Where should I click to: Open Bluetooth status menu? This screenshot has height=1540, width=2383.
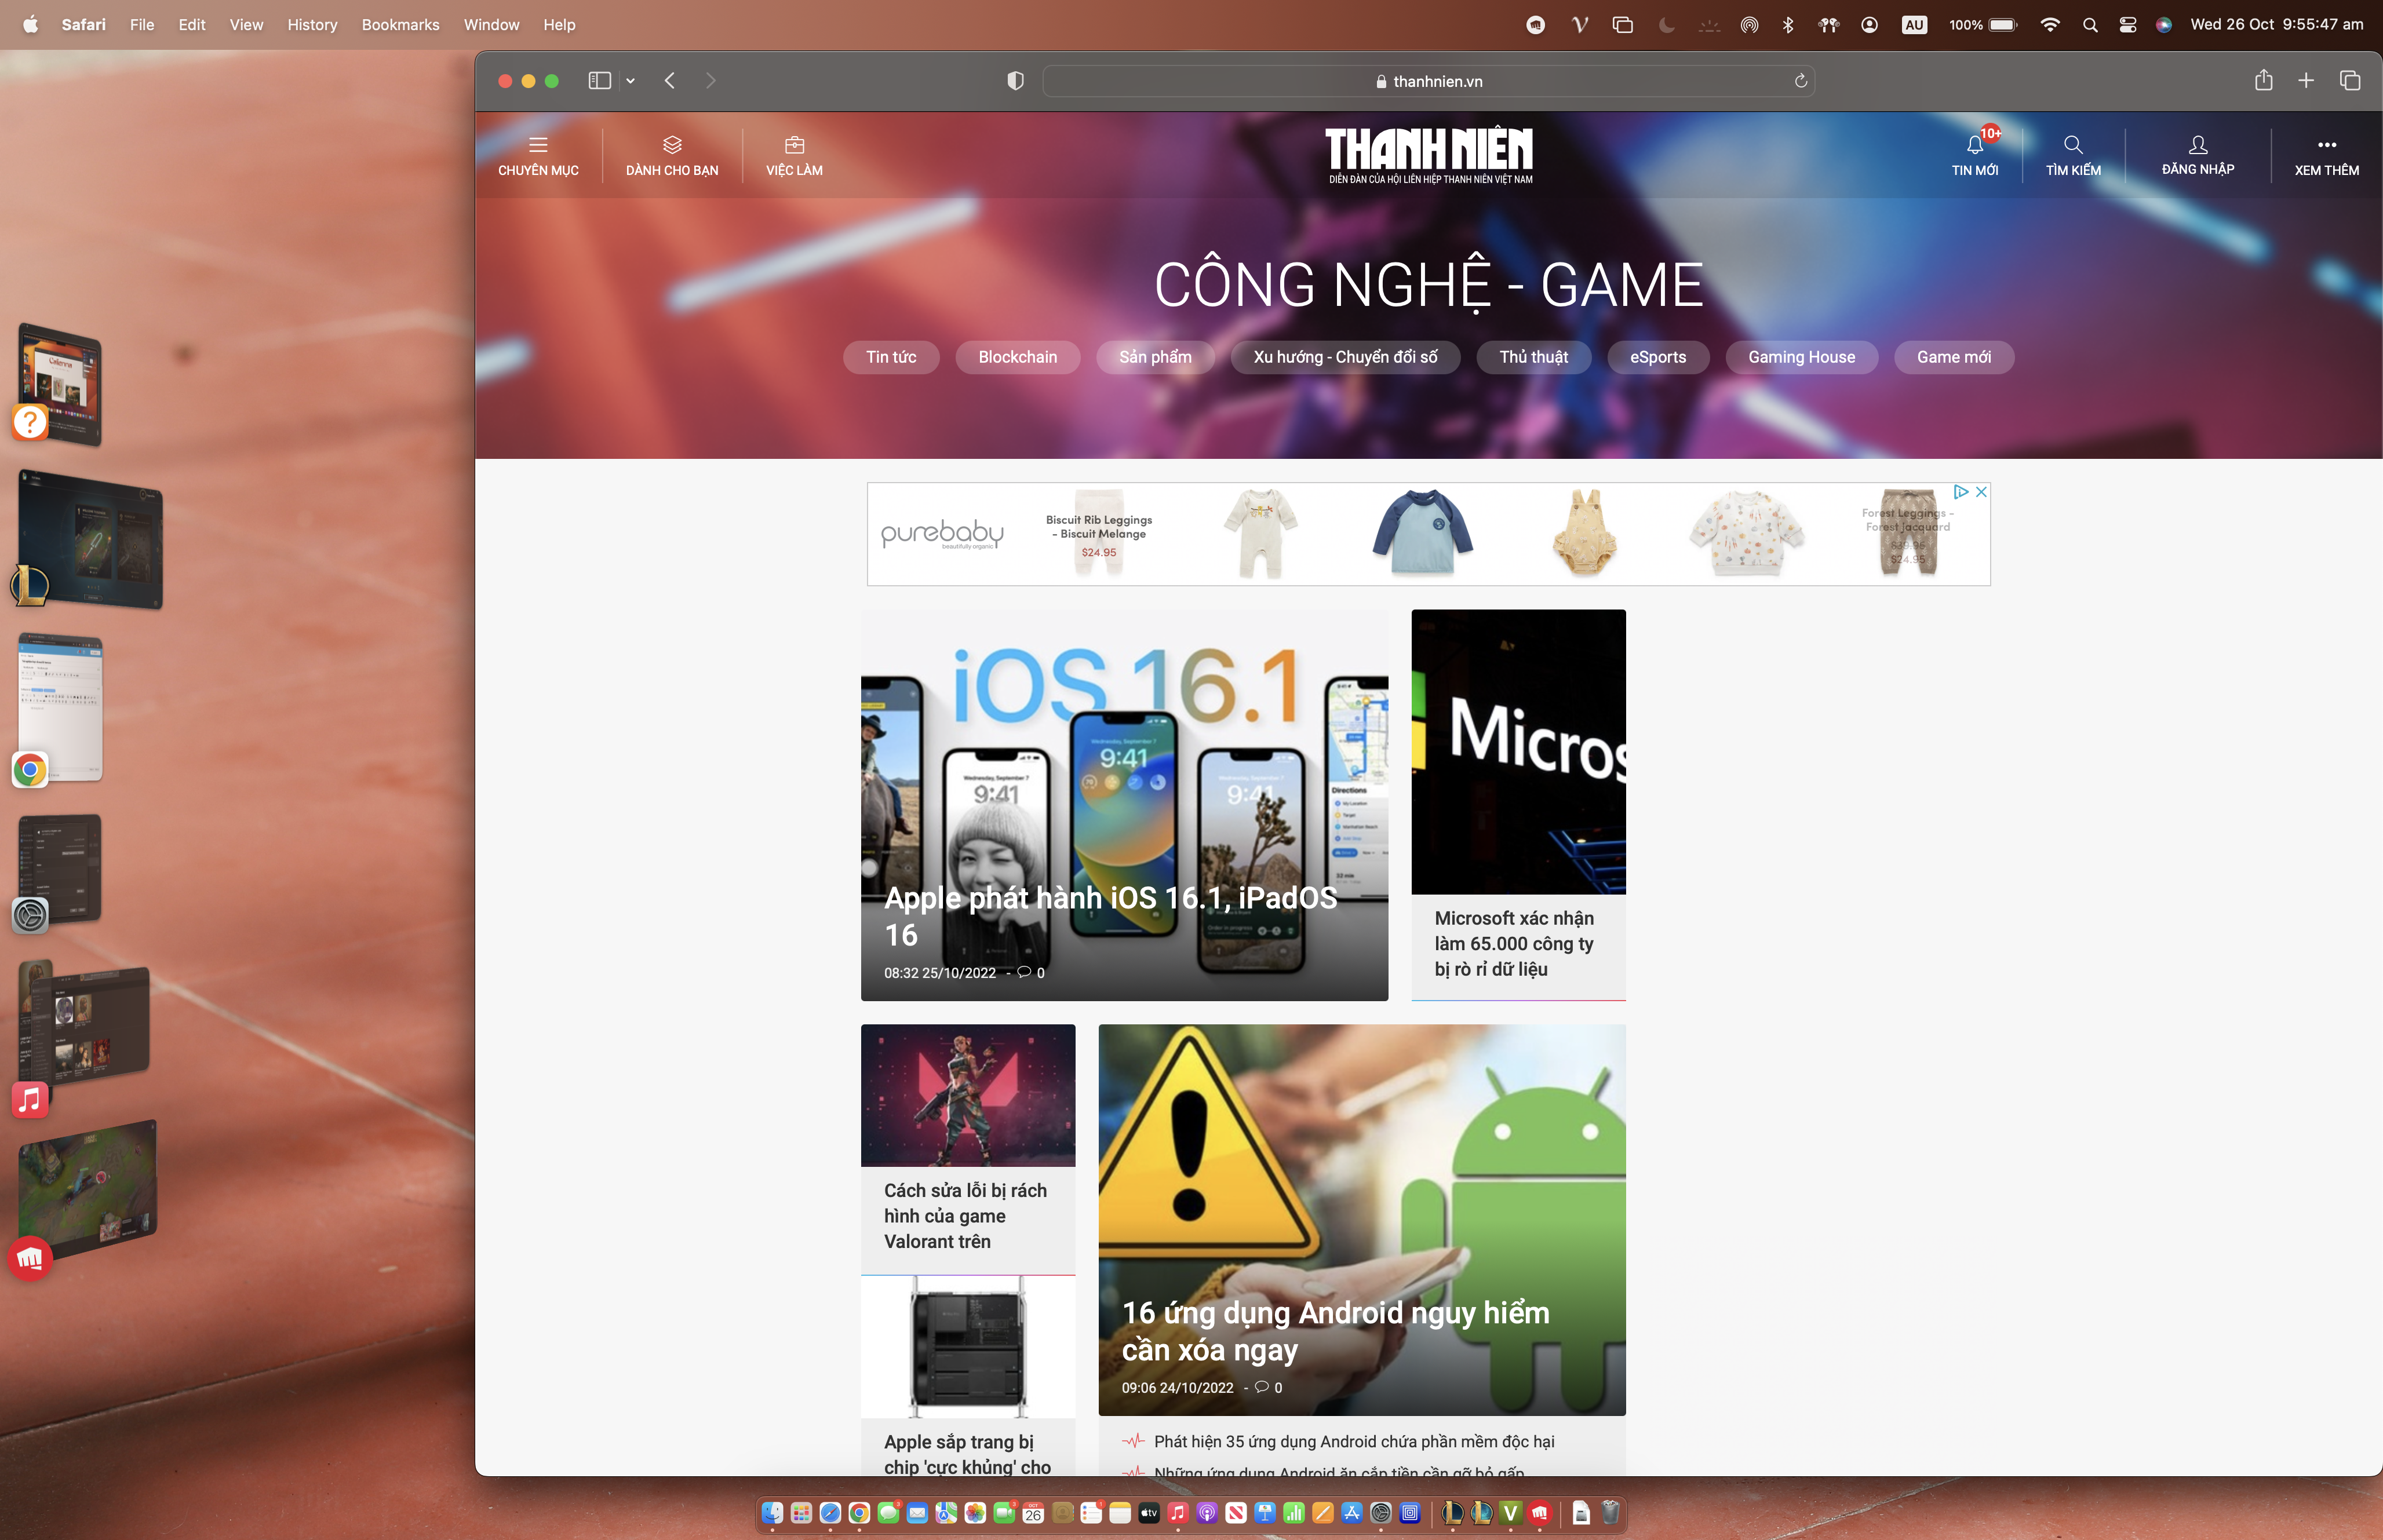pyautogui.click(x=1788, y=24)
